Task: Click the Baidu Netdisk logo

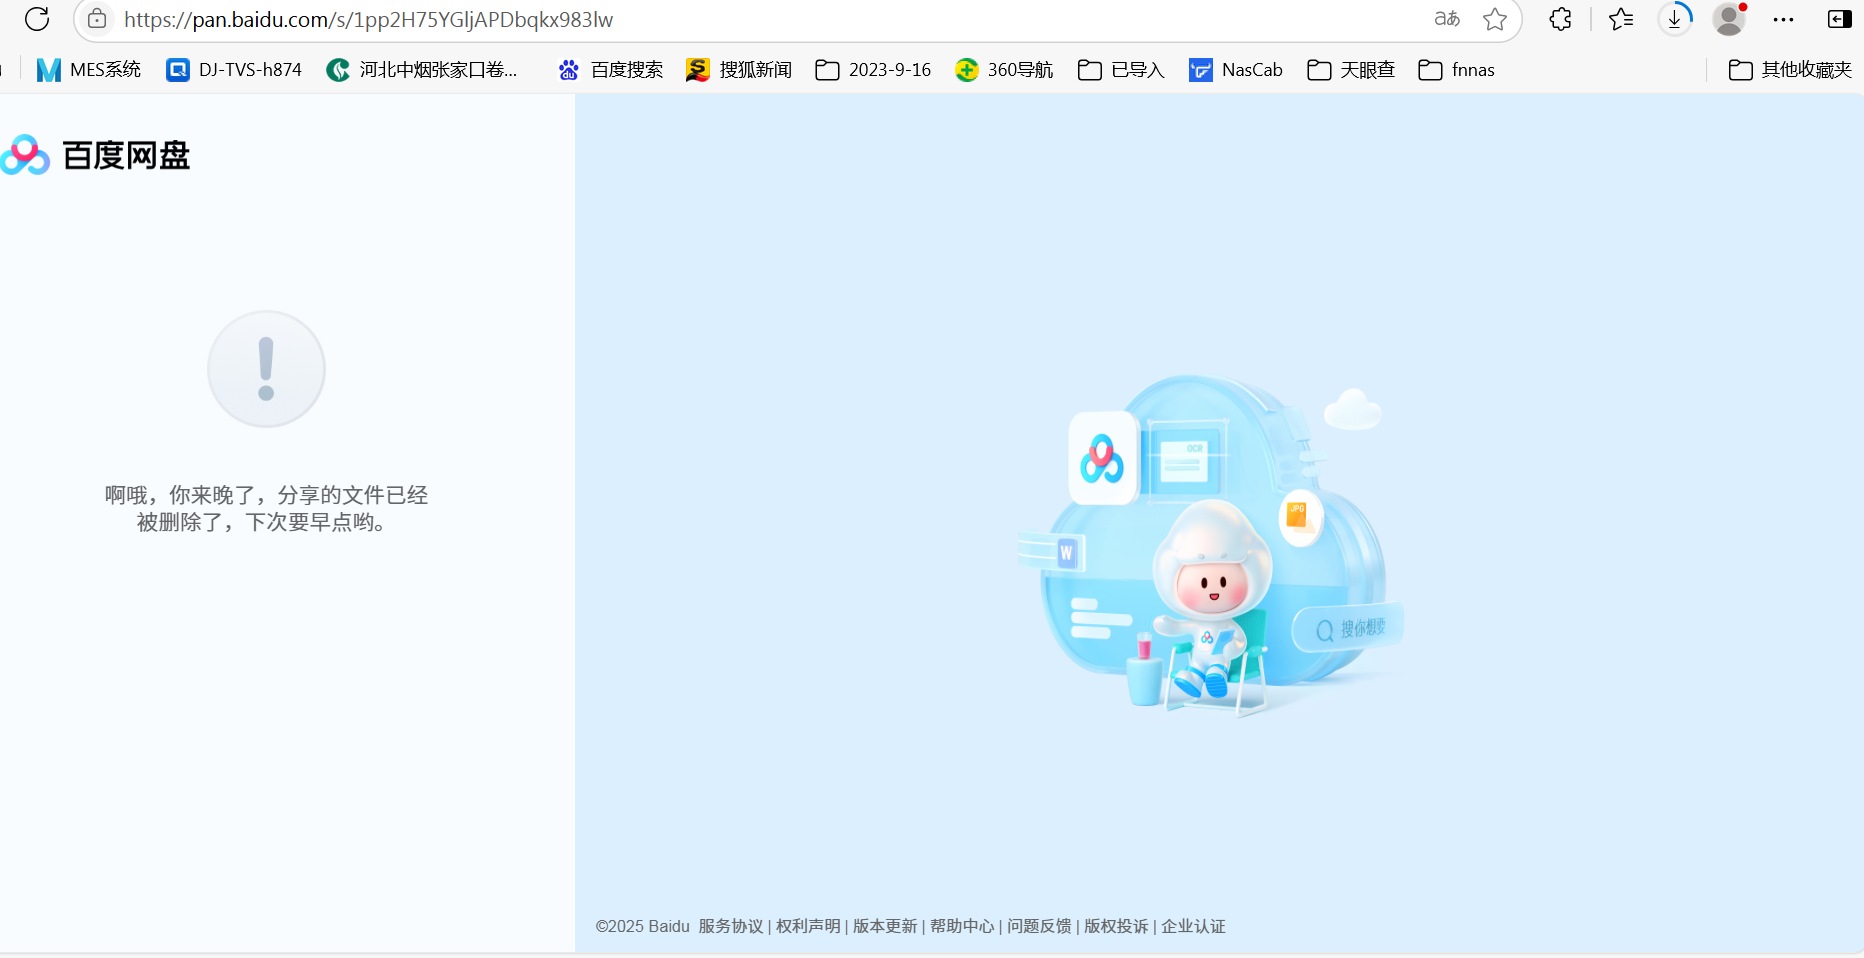Action: [96, 155]
